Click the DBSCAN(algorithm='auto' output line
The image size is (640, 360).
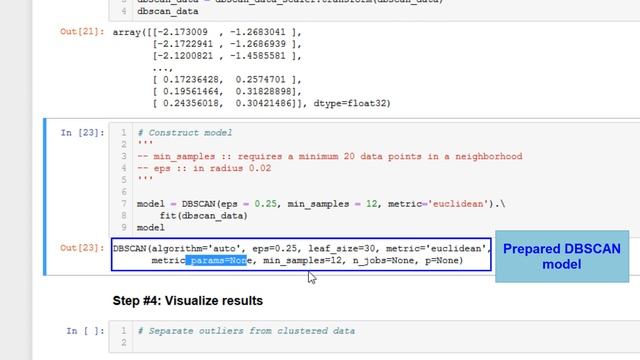[302, 249]
